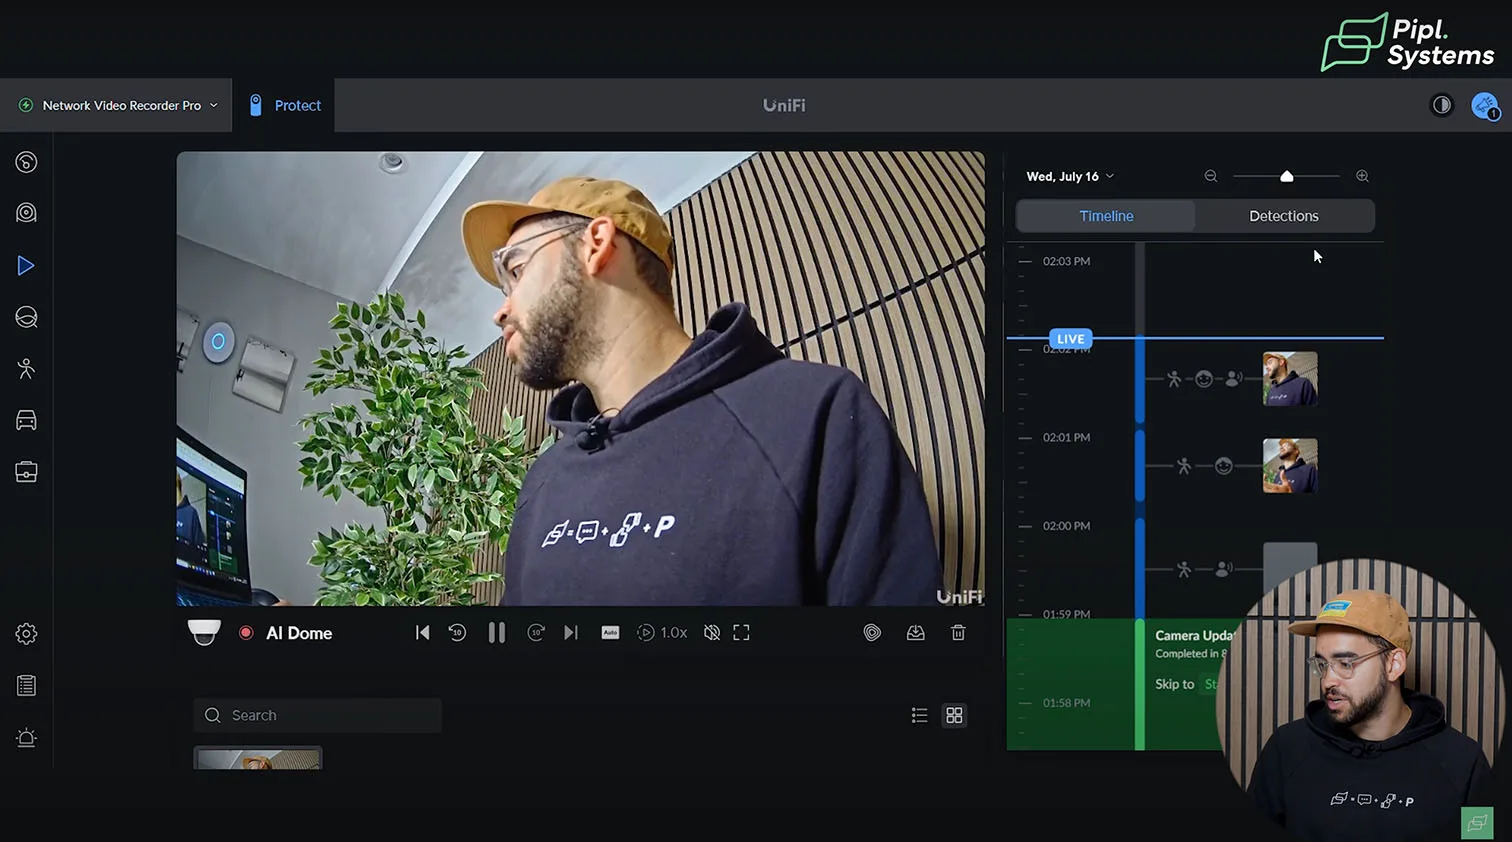Image resolution: width=1512 pixels, height=842 pixels.
Task: Rewind the video 10 seconds
Action: [457, 633]
